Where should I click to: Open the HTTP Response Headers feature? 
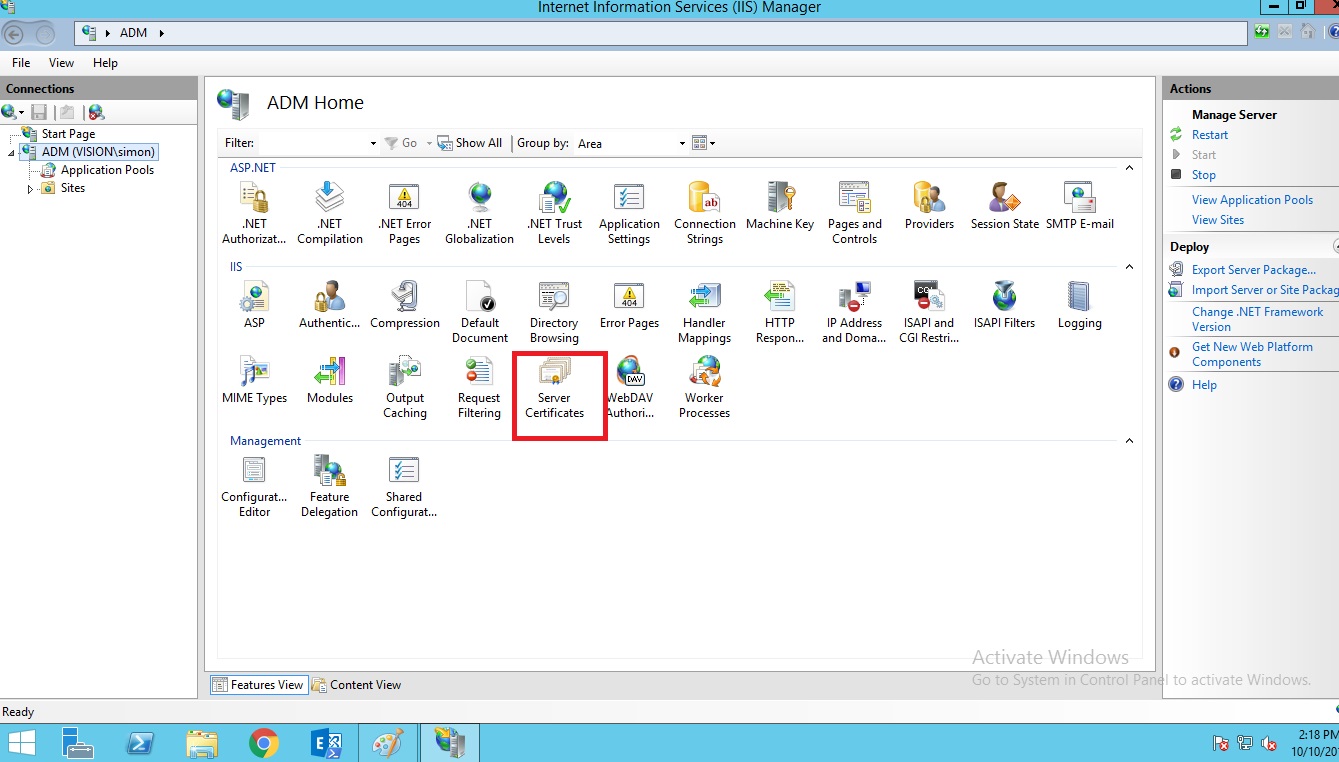[780, 312]
